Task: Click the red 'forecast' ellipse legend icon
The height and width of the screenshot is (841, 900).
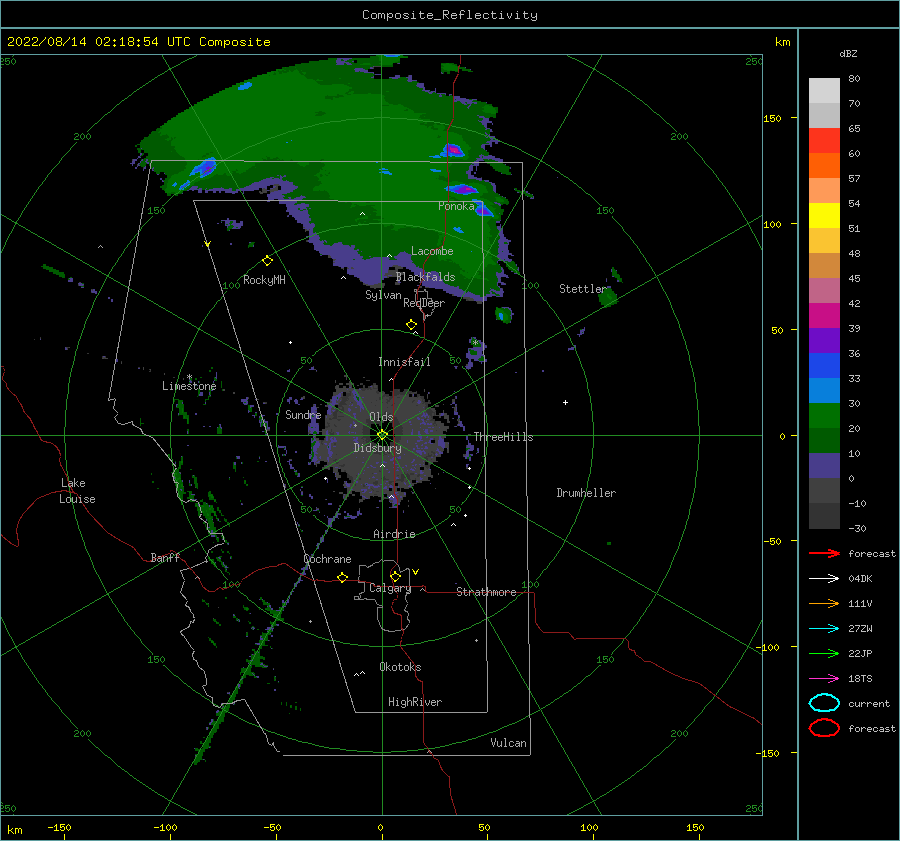Action: click(824, 728)
